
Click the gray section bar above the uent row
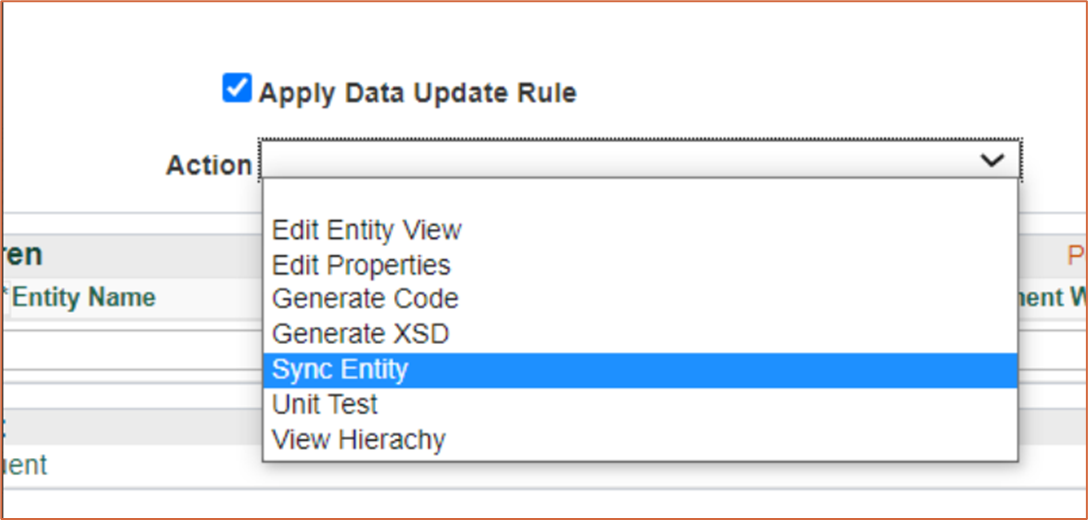click(x=130, y=424)
